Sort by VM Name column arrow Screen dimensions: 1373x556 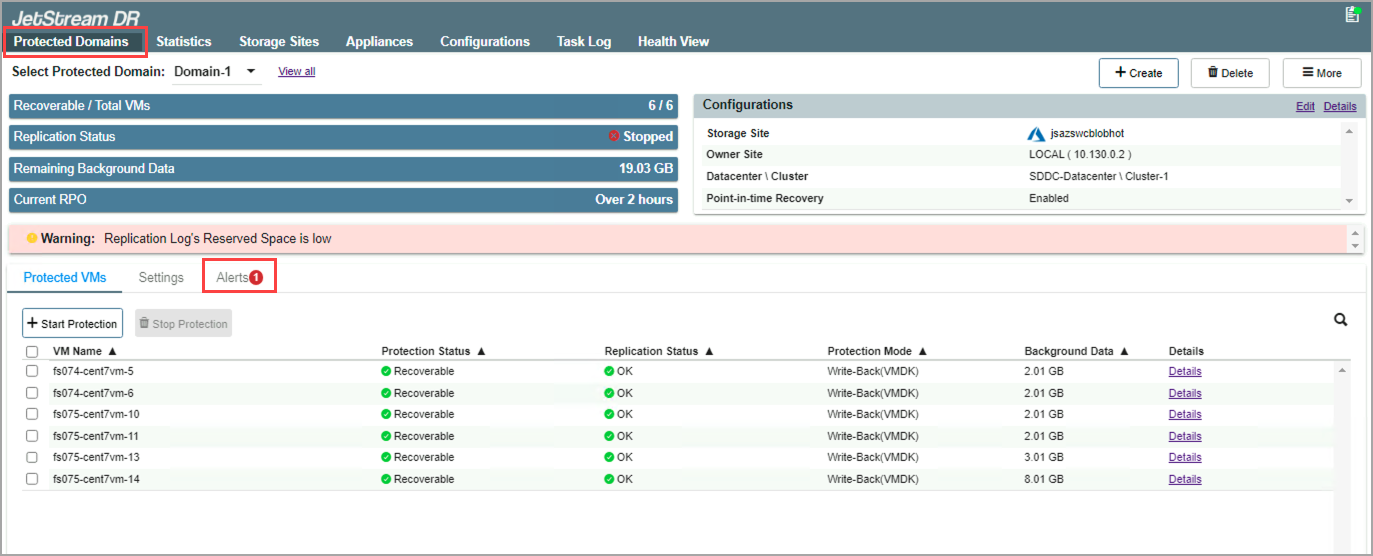pos(112,351)
